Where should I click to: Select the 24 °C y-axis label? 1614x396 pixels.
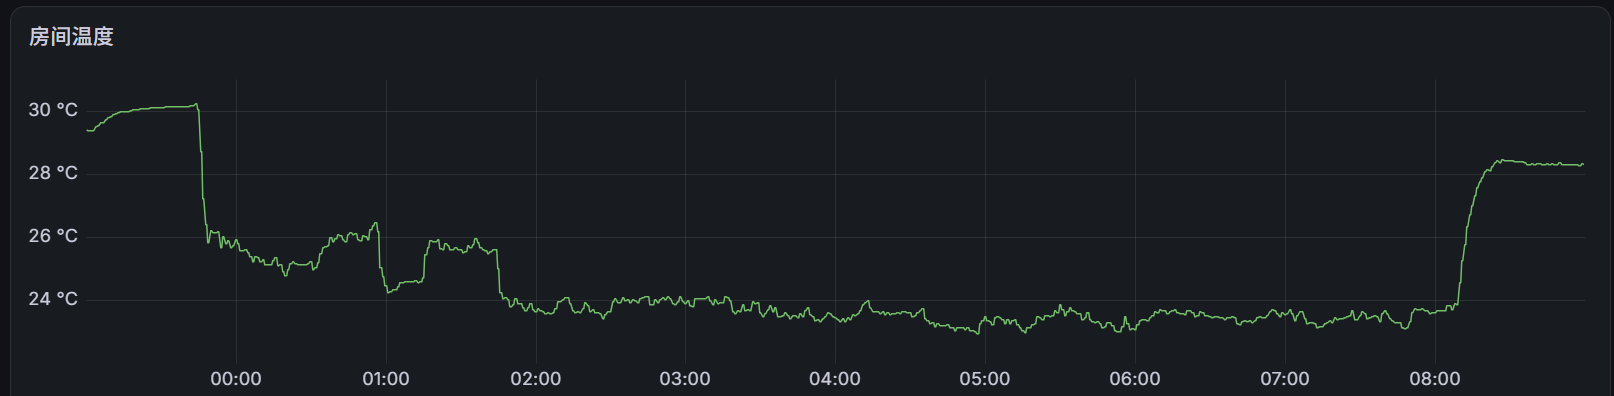53,299
